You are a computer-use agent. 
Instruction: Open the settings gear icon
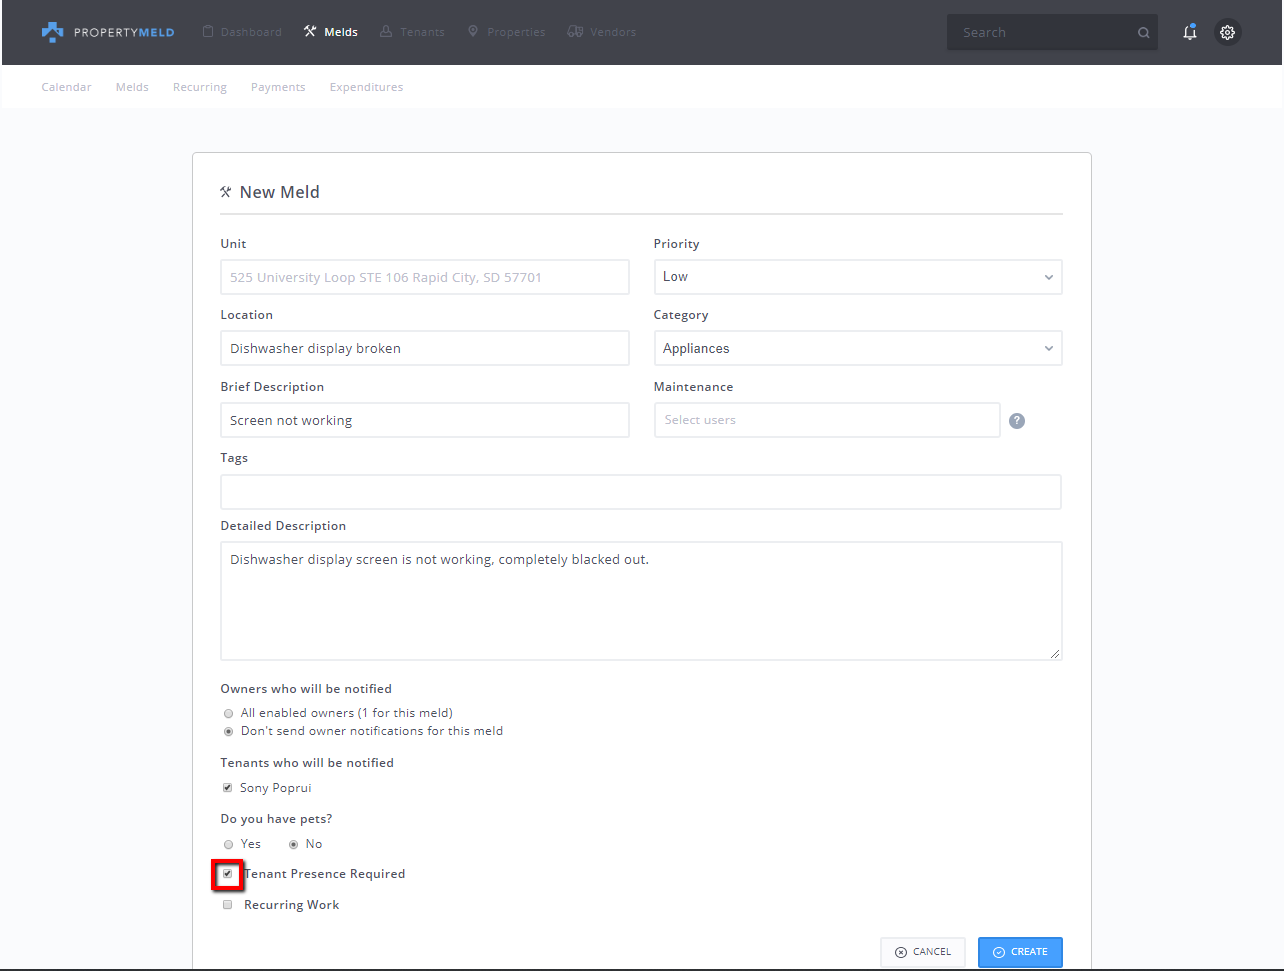click(1227, 32)
